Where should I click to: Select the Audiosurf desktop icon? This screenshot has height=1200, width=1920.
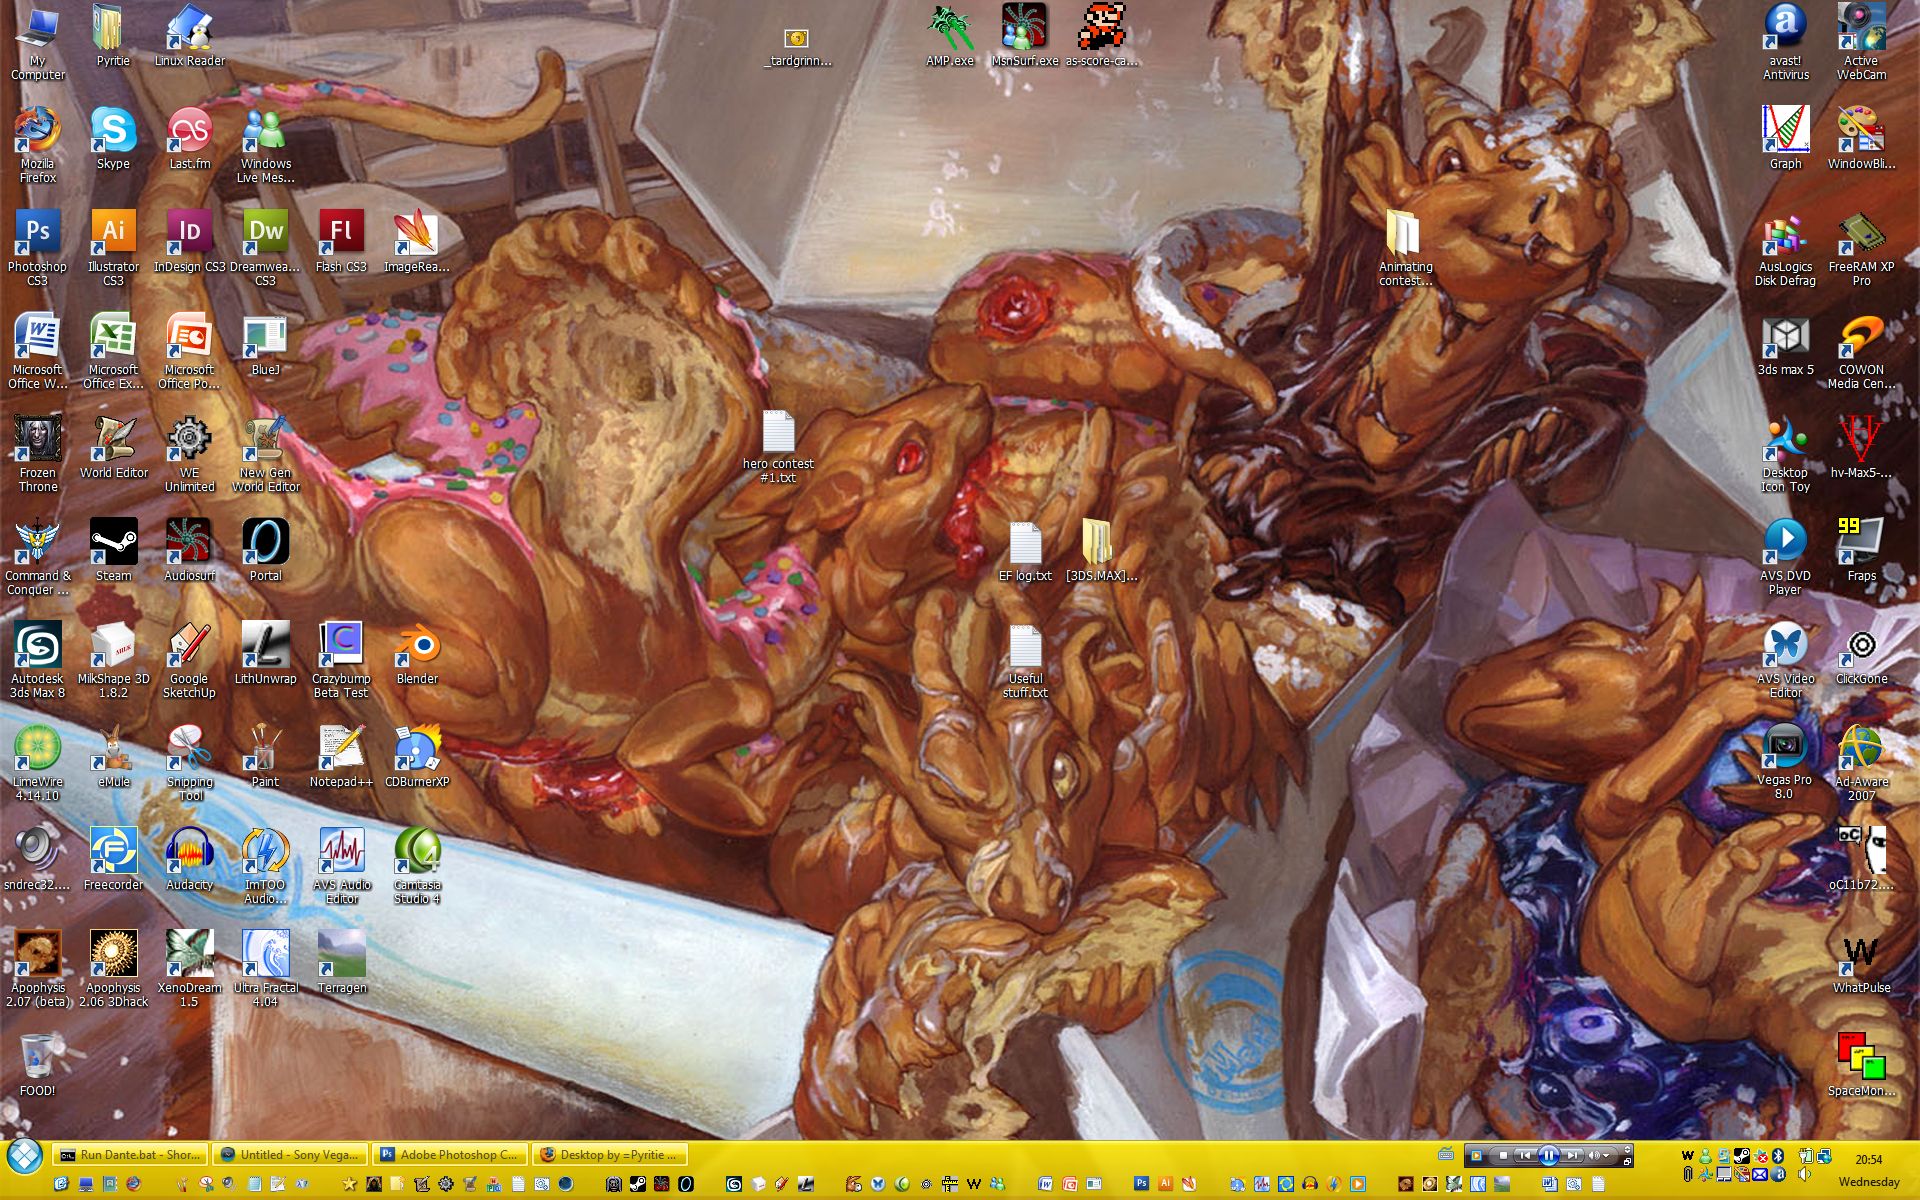click(x=189, y=549)
